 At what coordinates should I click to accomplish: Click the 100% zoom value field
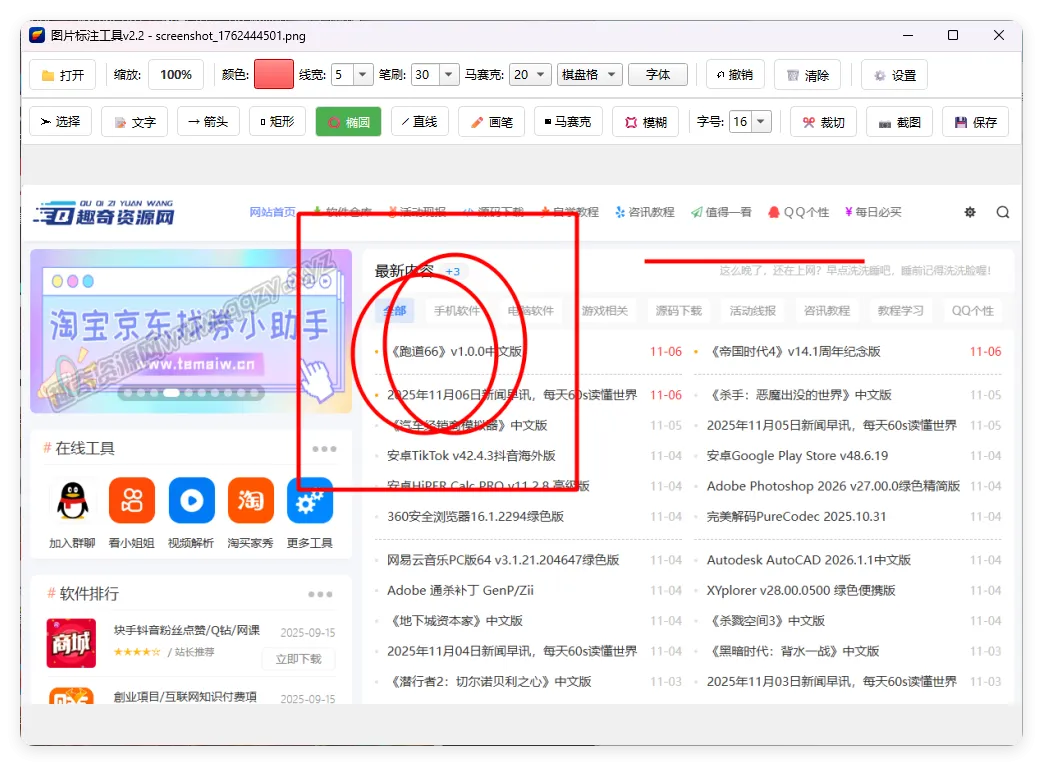176,74
